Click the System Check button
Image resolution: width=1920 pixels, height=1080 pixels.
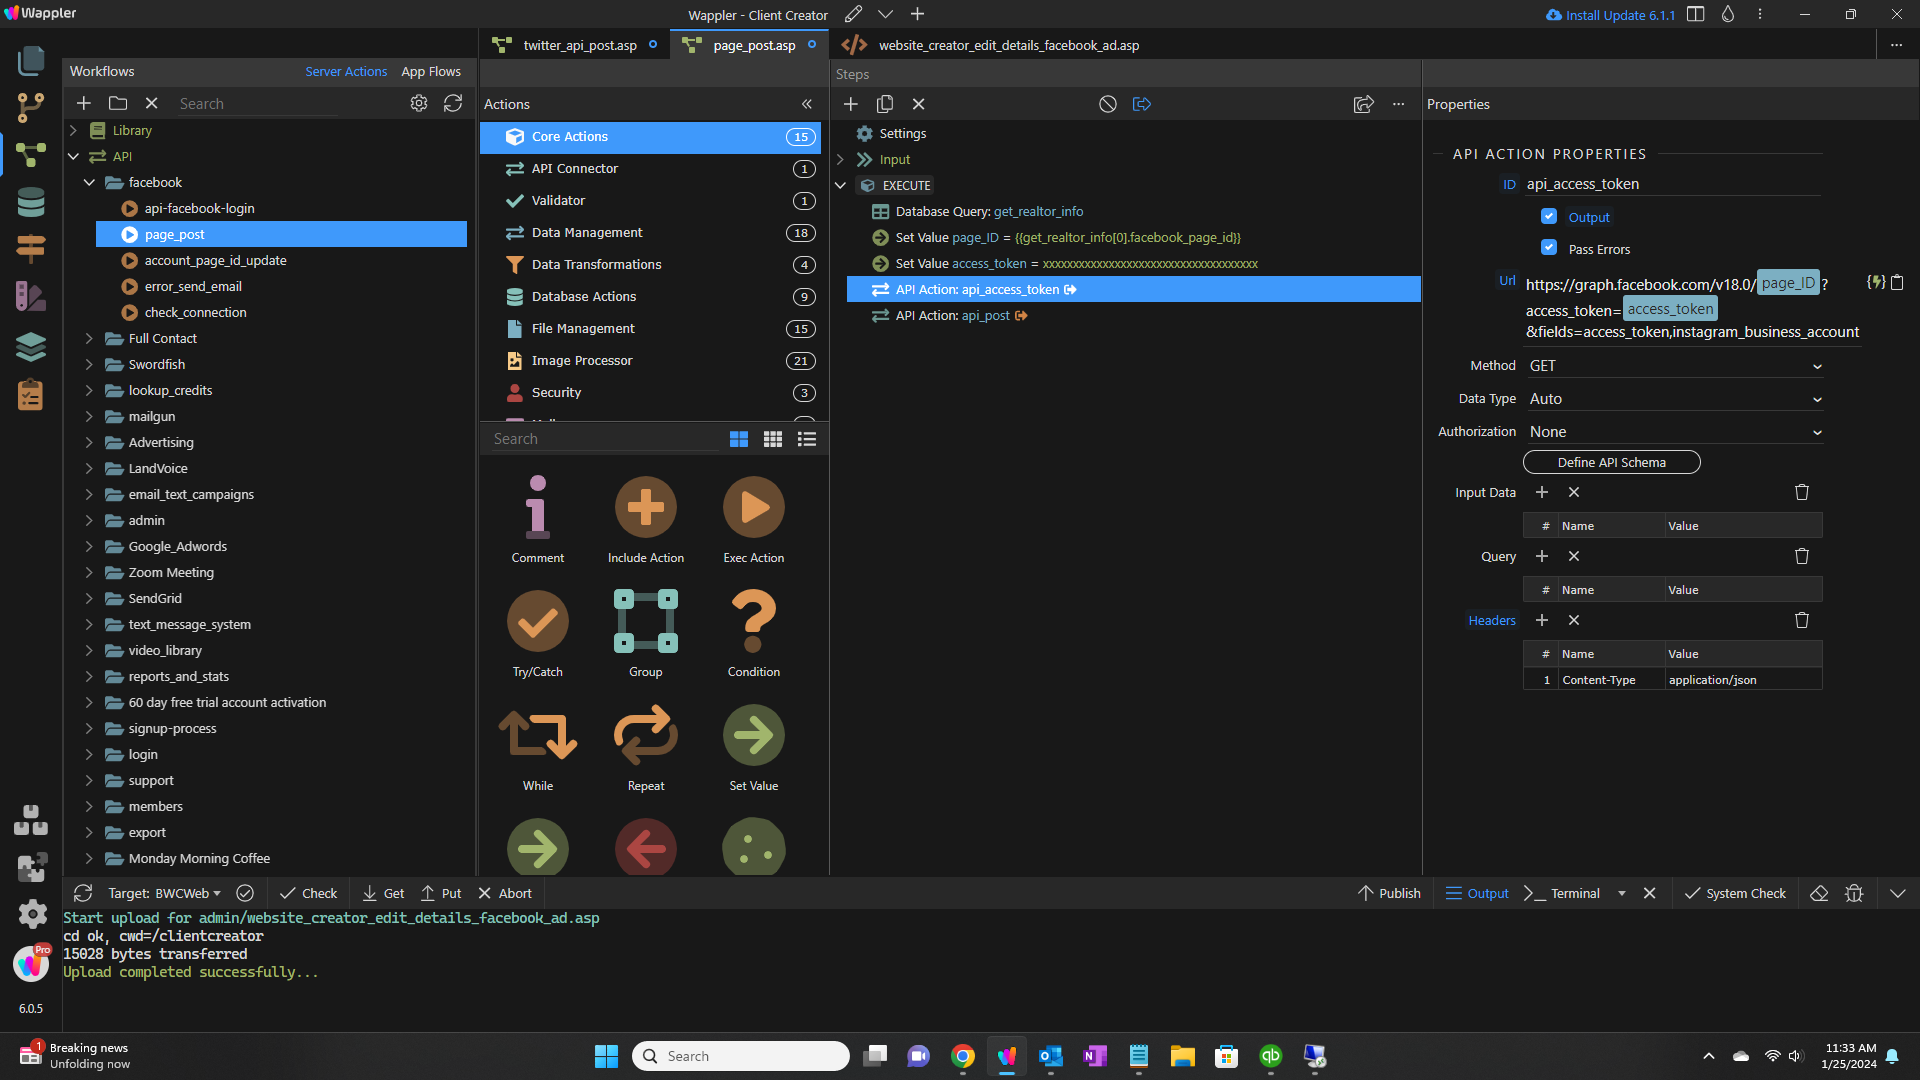1735,893
